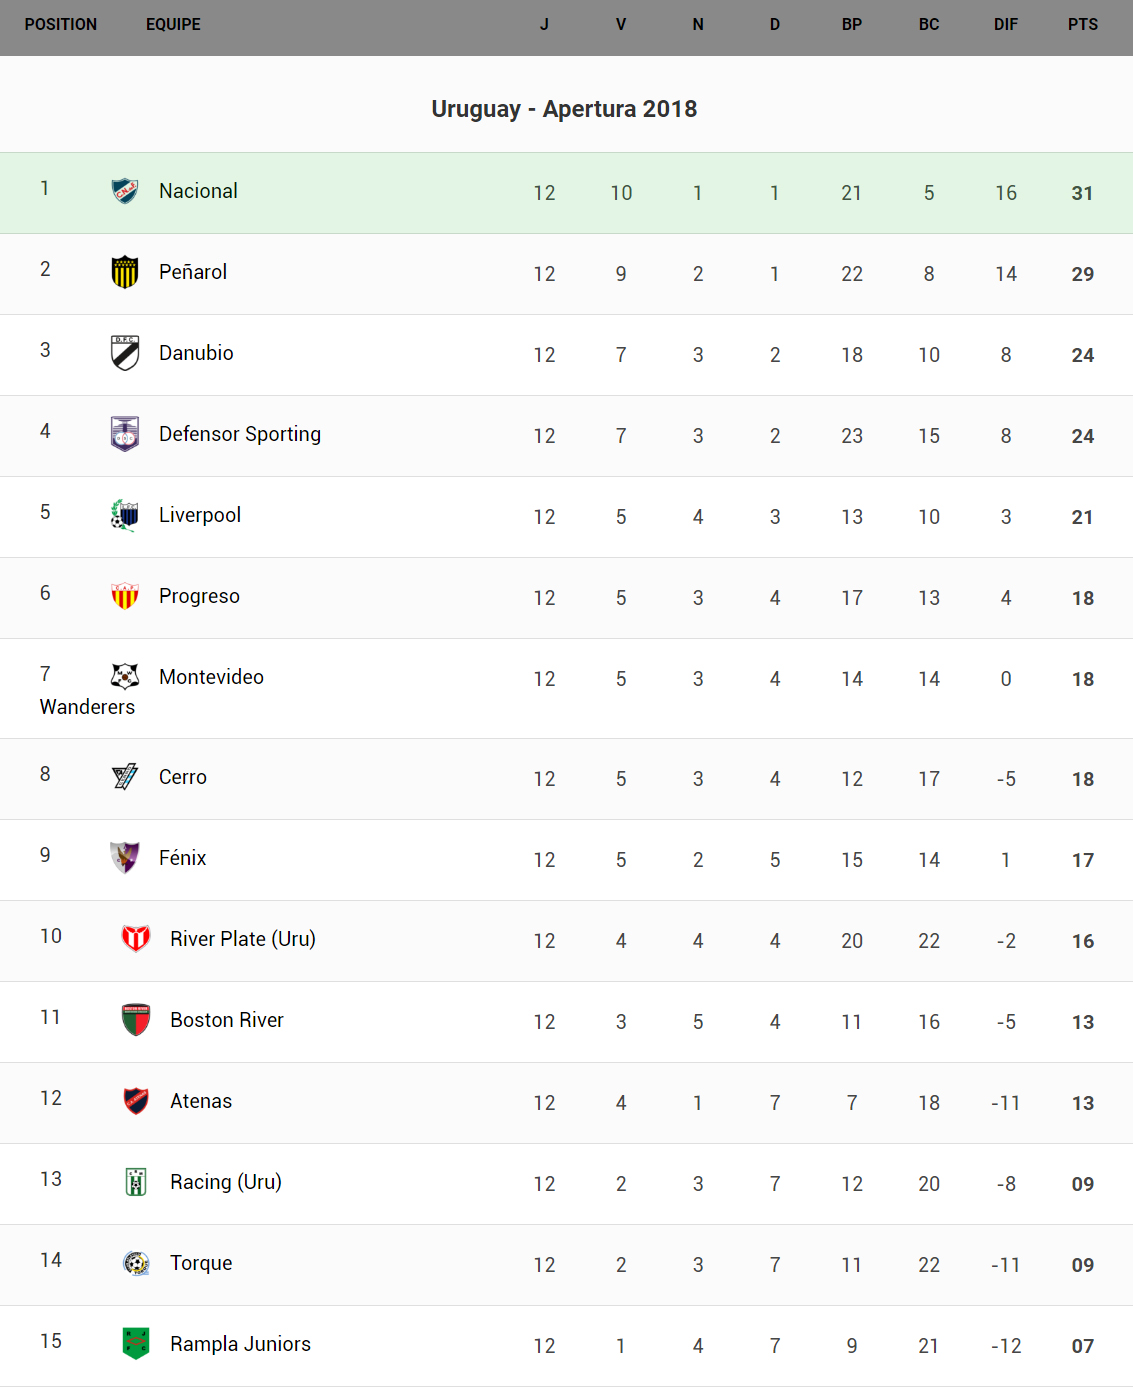This screenshot has width=1133, height=1396.
Task: Open the Racing (Uru) team link
Action: tap(226, 1182)
